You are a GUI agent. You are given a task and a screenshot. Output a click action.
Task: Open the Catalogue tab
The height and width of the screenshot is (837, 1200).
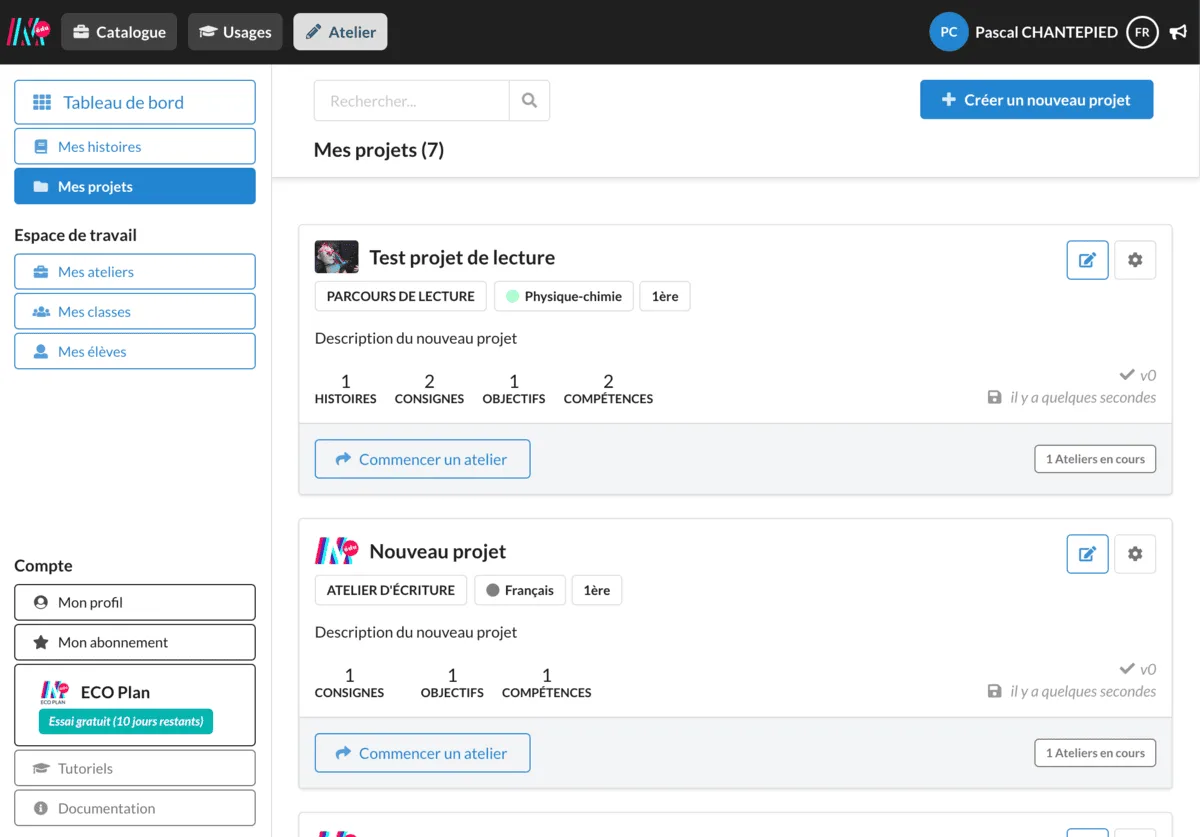[x=119, y=32]
